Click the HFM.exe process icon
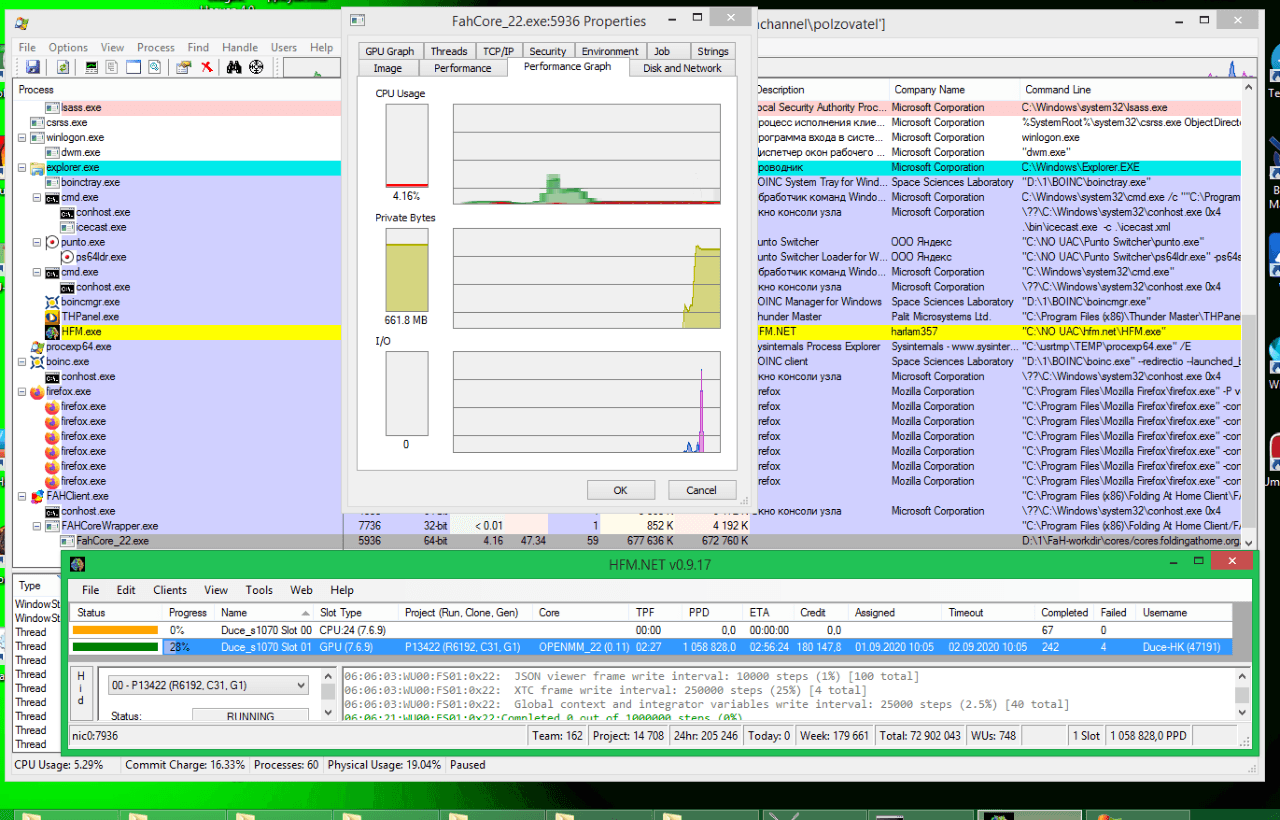This screenshot has height=820, width=1280. tap(52, 332)
